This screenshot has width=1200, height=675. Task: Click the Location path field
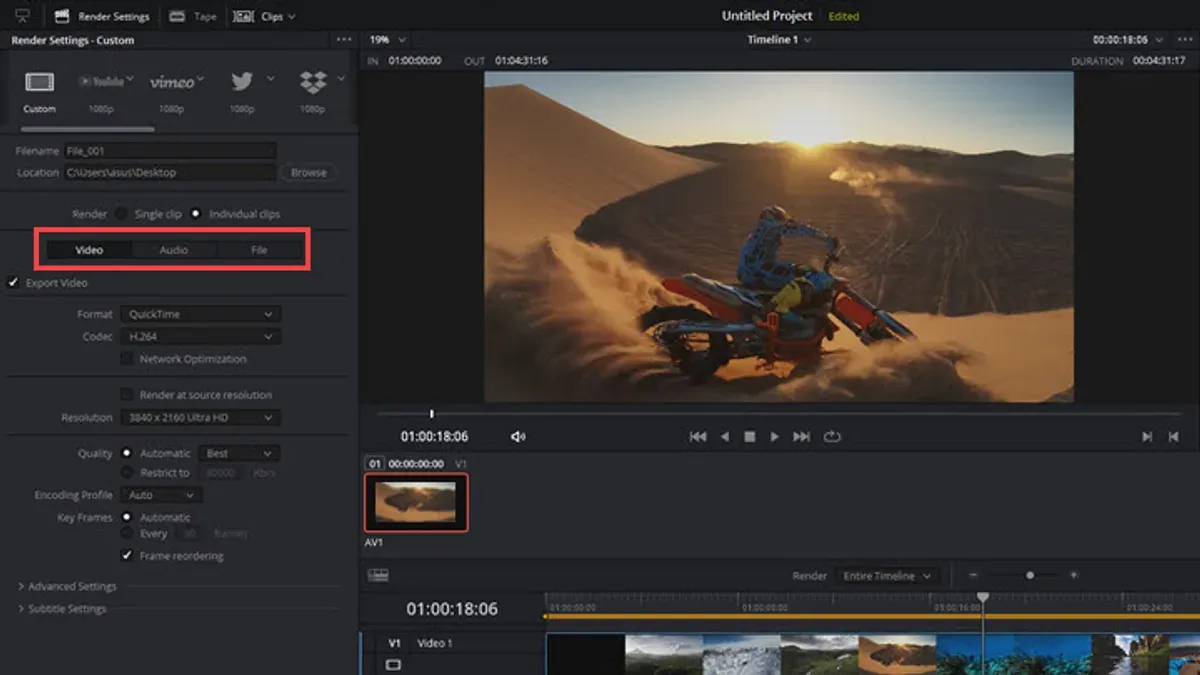(x=169, y=173)
